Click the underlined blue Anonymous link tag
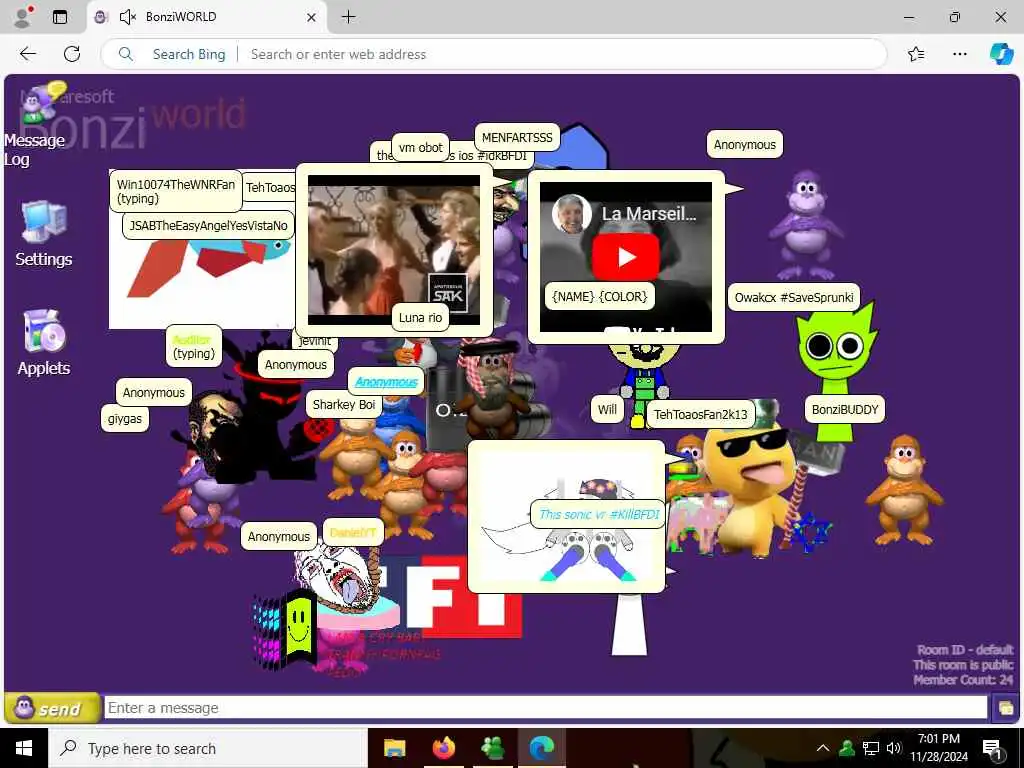Image resolution: width=1024 pixels, height=768 pixels. (386, 381)
